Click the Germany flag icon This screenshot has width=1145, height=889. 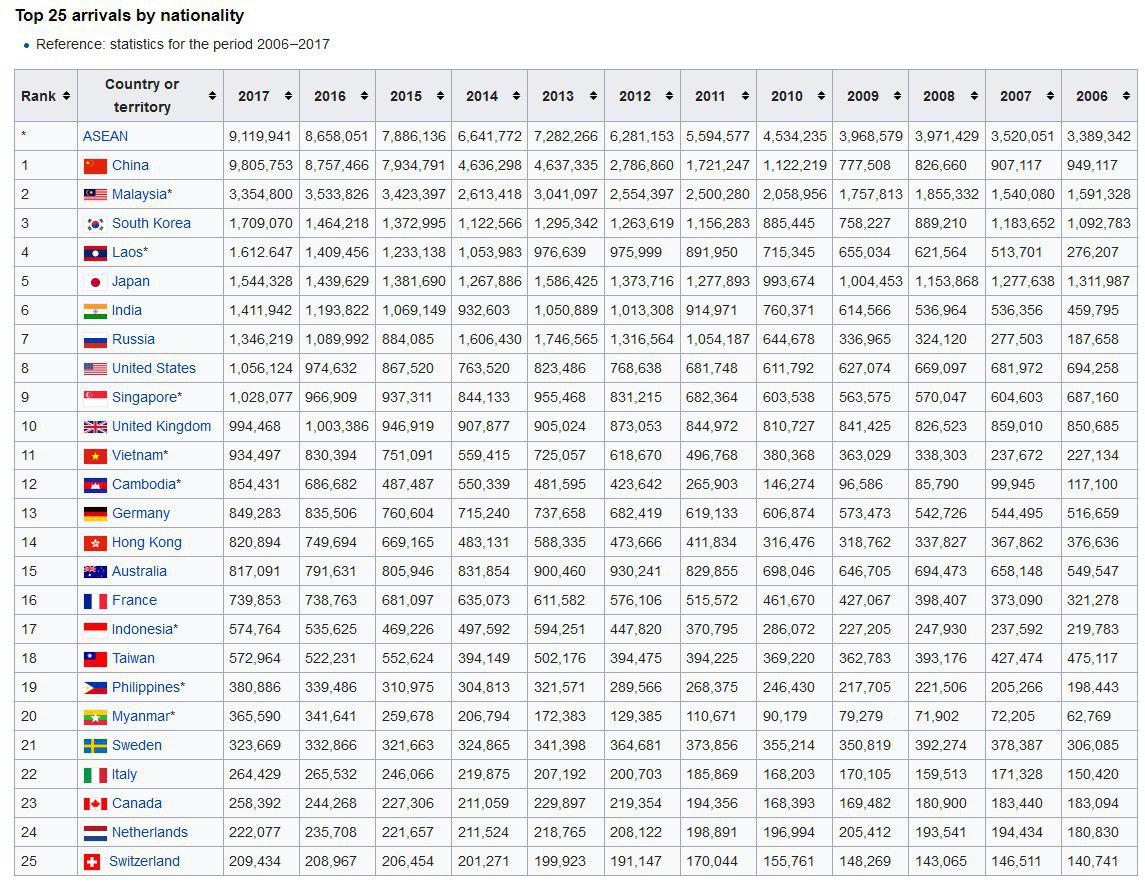click(x=95, y=514)
